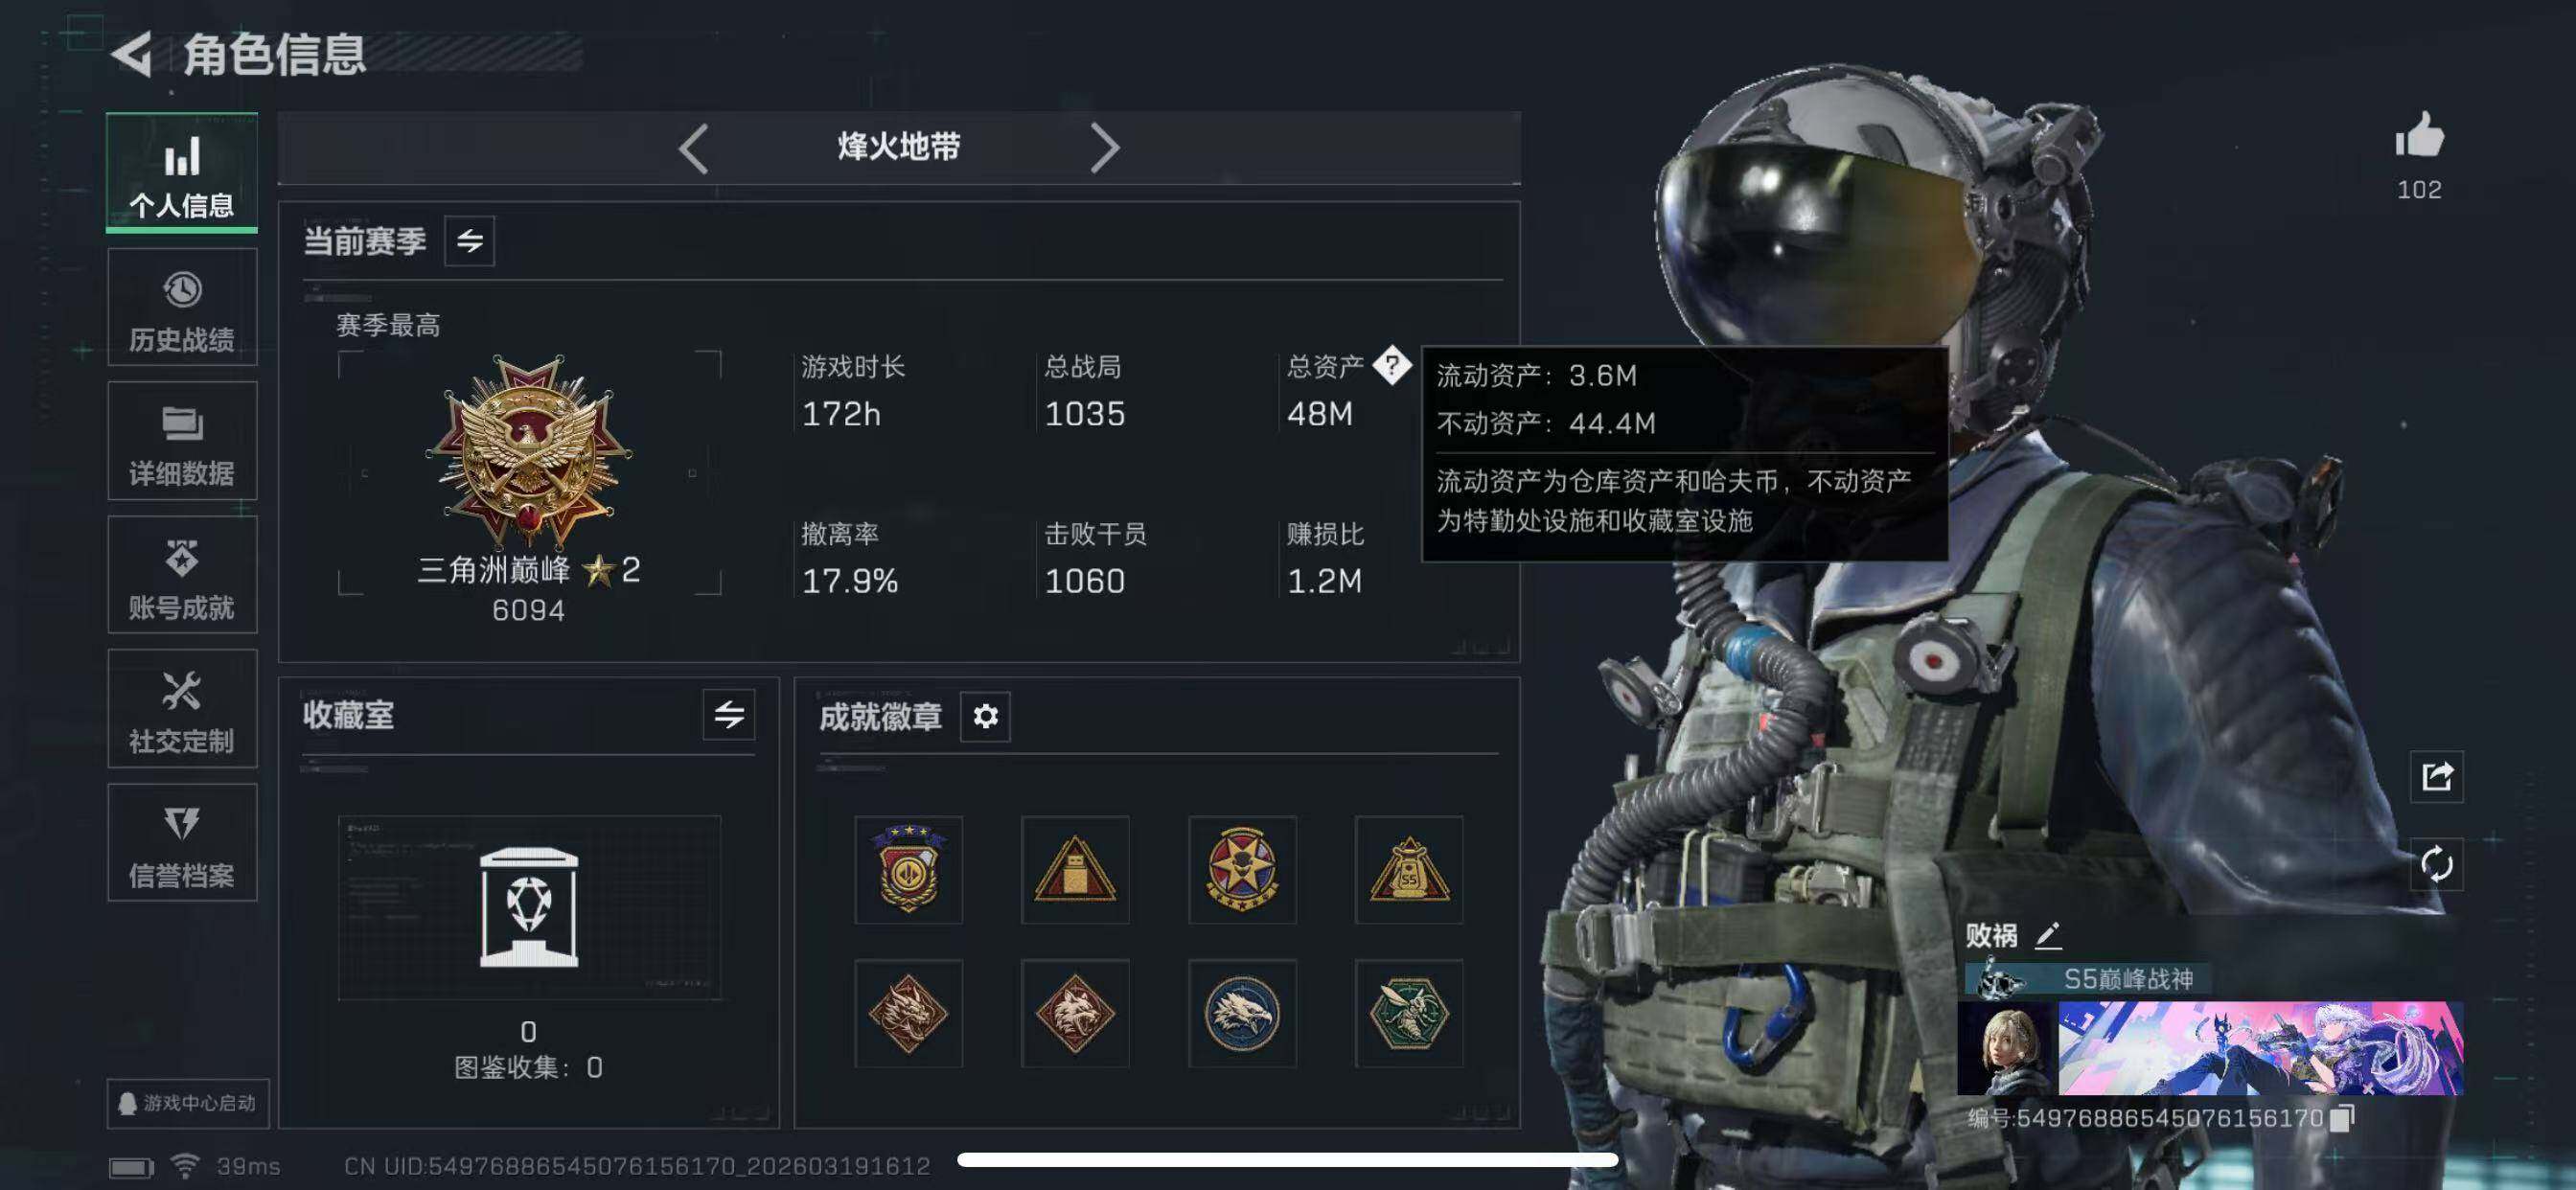The height and width of the screenshot is (1190, 2576).
Task: Click the refresh character model icon
Action: tap(2436, 864)
